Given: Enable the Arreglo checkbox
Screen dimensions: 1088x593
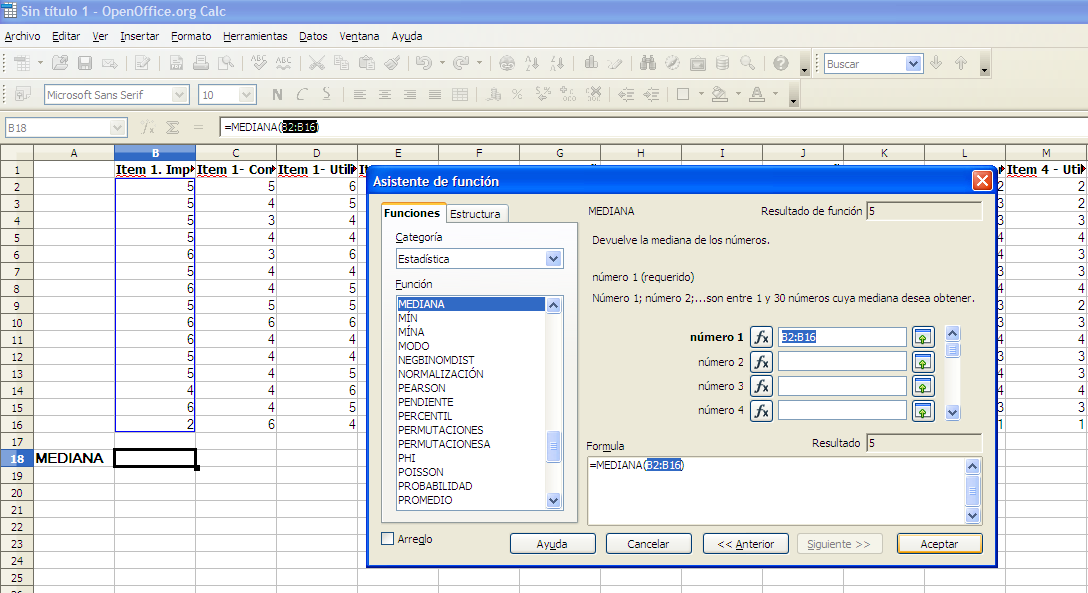Looking at the screenshot, I should [388, 539].
